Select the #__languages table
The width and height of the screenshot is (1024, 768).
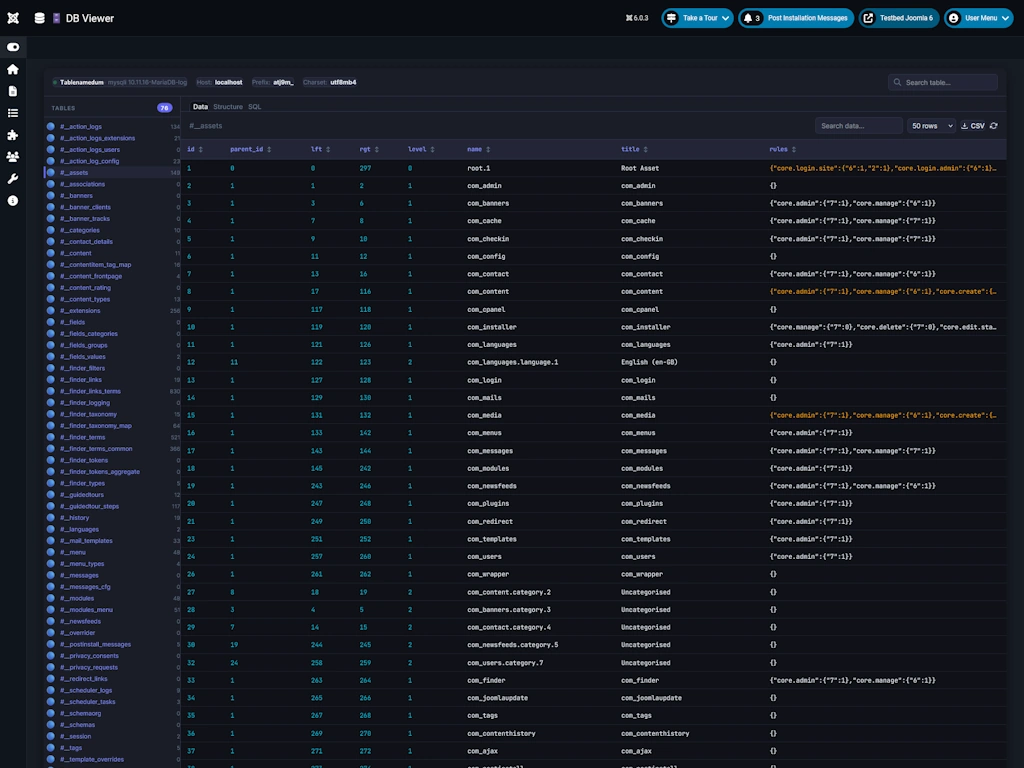pyautogui.click(x=112, y=530)
